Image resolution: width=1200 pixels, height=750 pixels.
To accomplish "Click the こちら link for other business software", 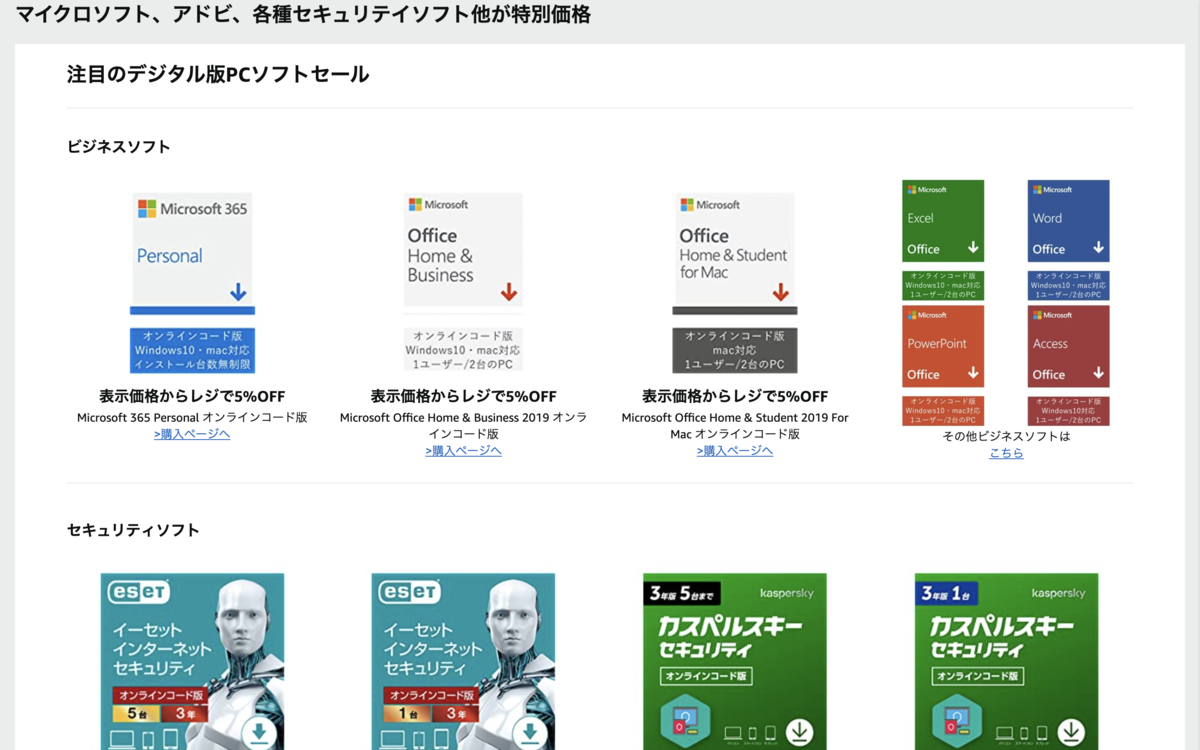I will coord(1006,453).
